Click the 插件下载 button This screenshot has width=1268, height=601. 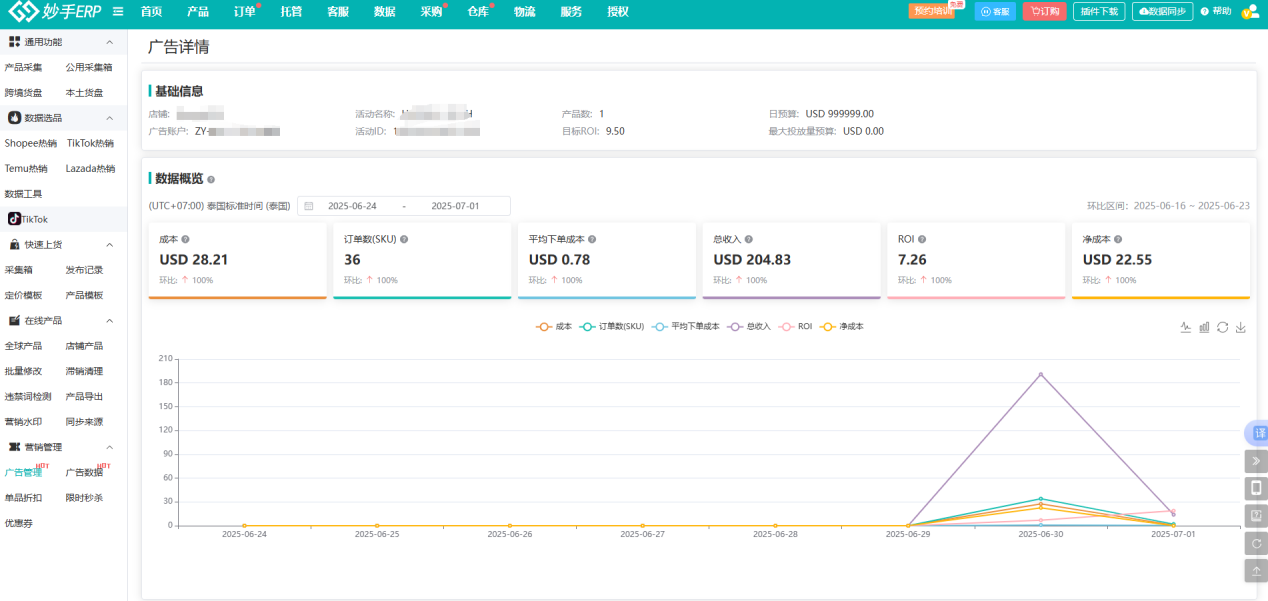pyautogui.click(x=1098, y=12)
